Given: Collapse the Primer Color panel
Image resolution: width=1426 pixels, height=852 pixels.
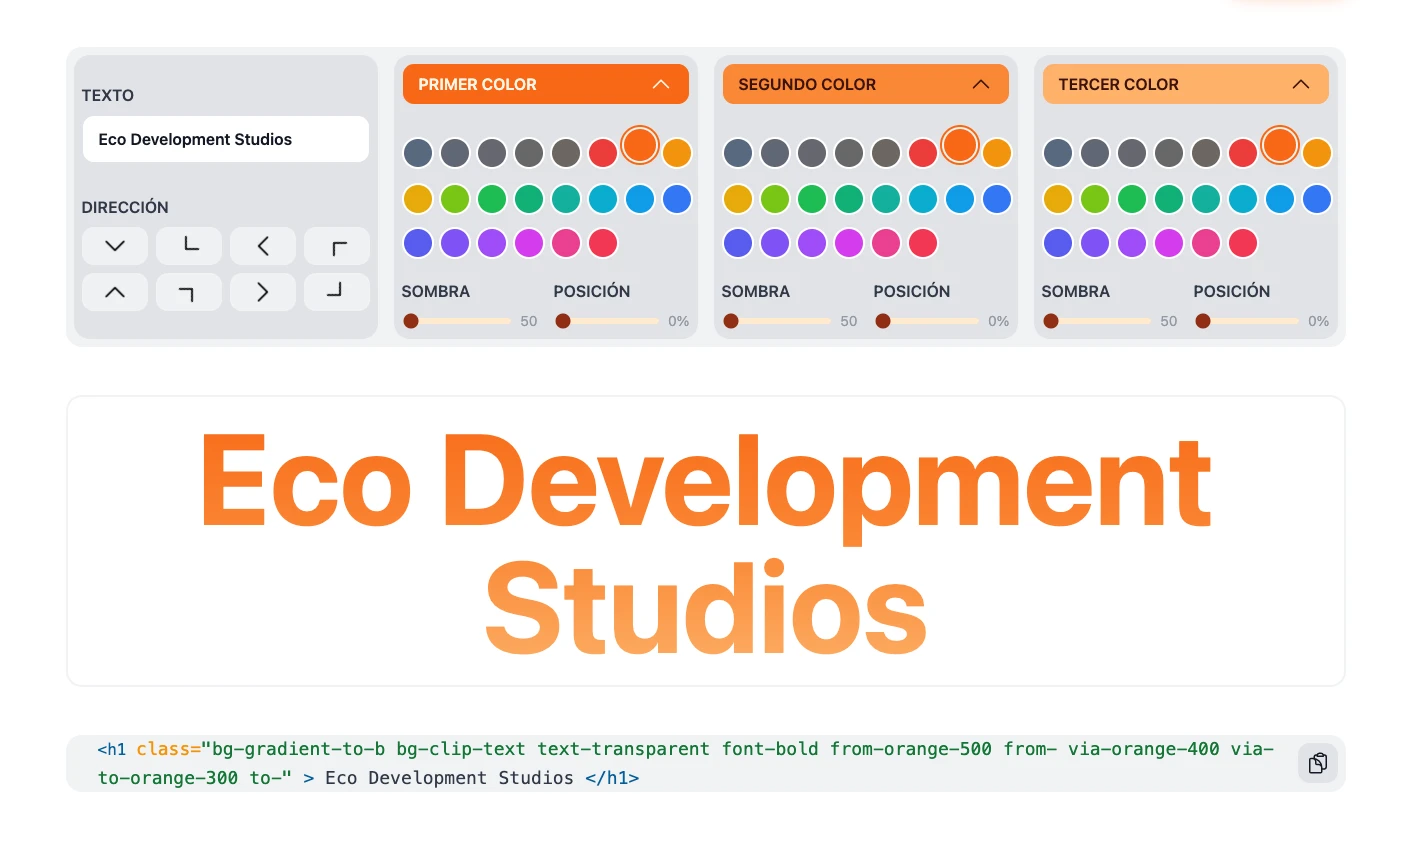Looking at the screenshot, I should (x=661, y=84).
